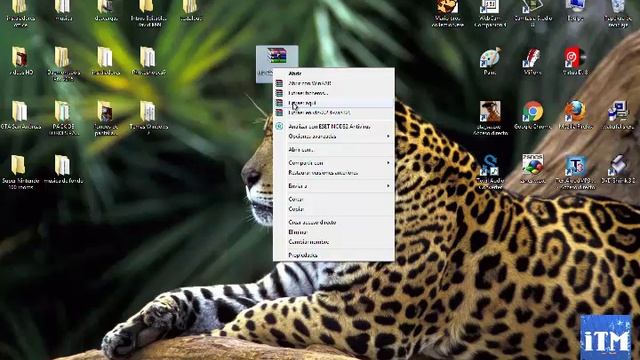Choose 'Abrir' in the context menu
Viewport: 640px width, 360px height.
333,73
